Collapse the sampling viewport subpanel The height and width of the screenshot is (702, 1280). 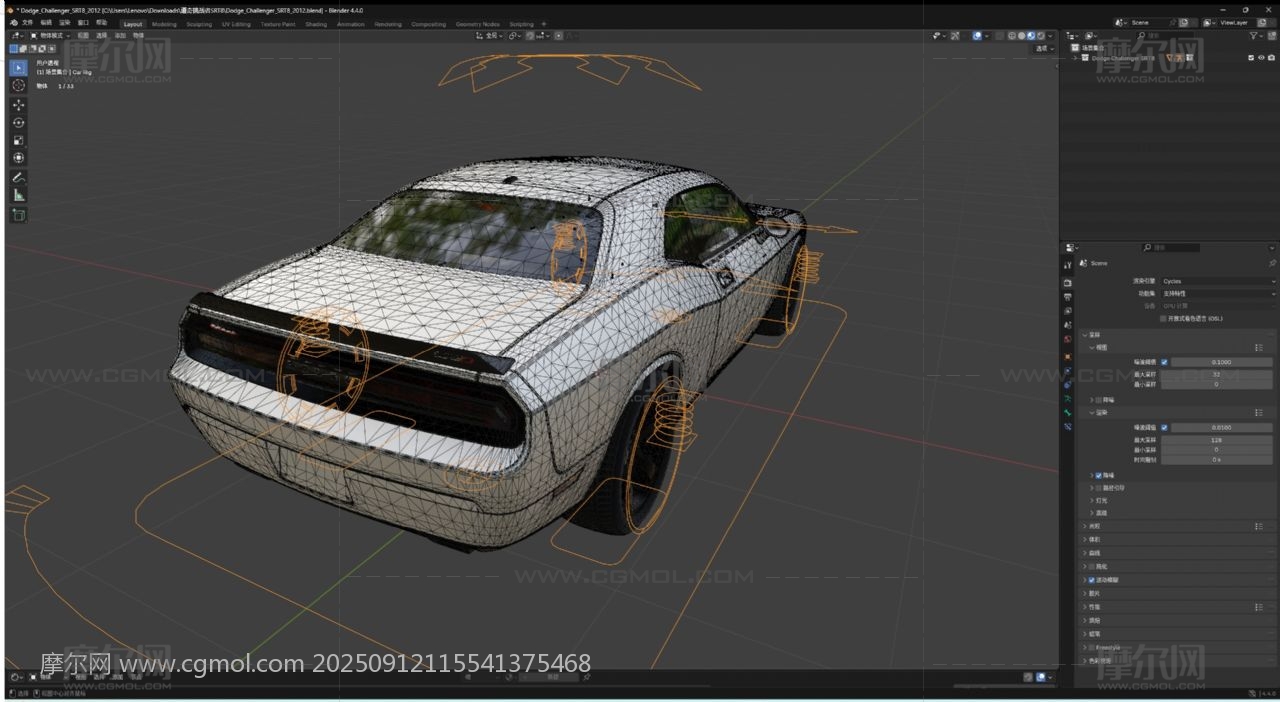click(x=1092, y=348)
